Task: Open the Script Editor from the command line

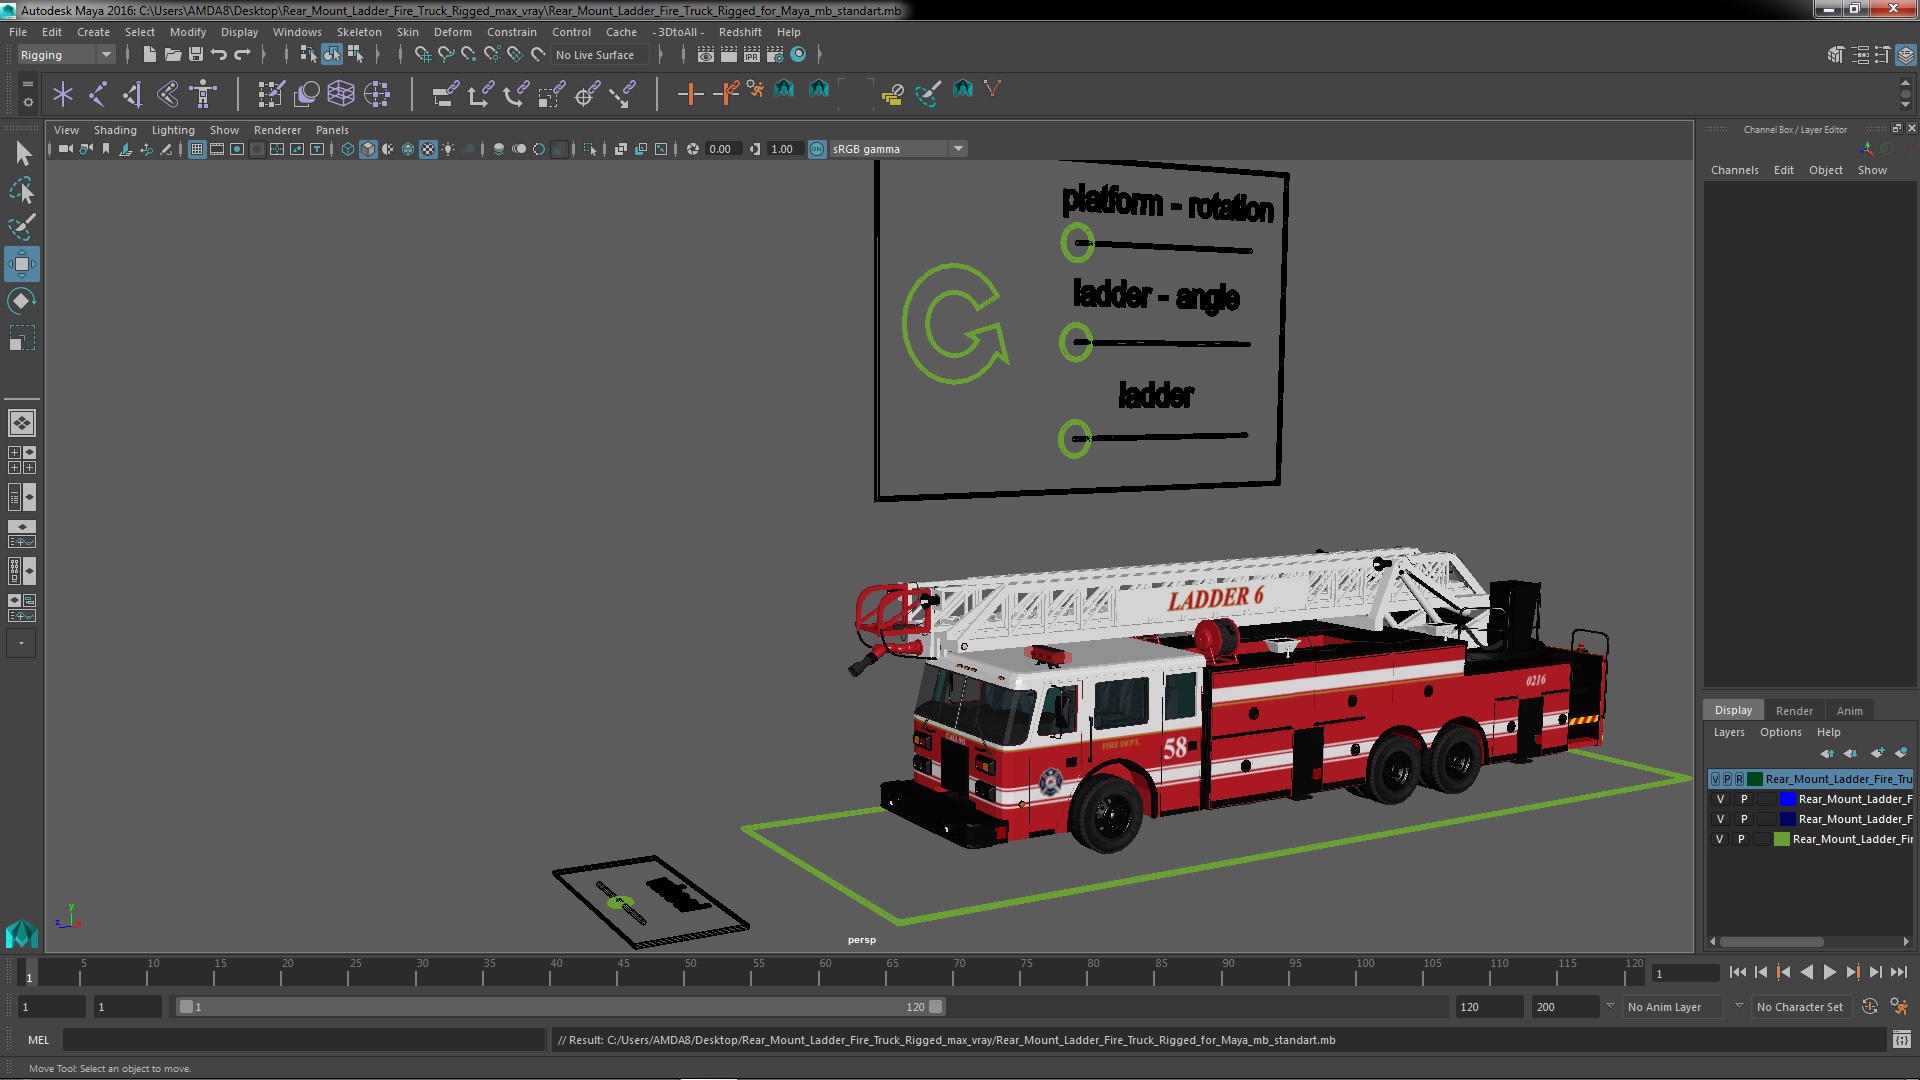Action: (x=1901, y=1040)
